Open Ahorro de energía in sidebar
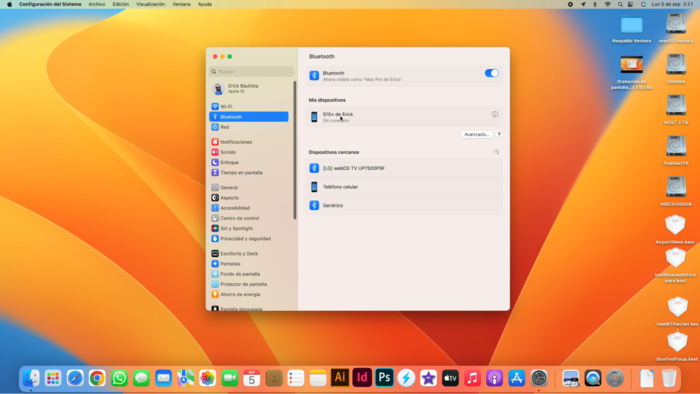 (249, 294)
